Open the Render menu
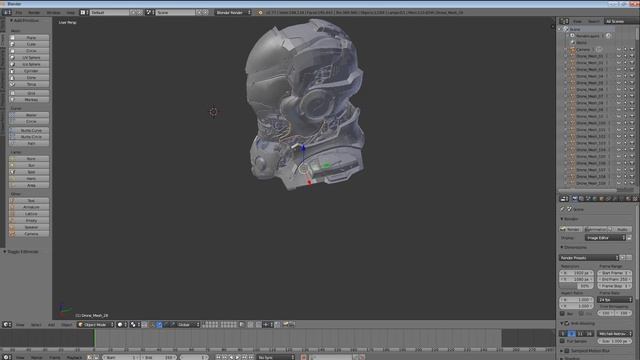This screenshot has width=640, height=360. click(34, 13)
